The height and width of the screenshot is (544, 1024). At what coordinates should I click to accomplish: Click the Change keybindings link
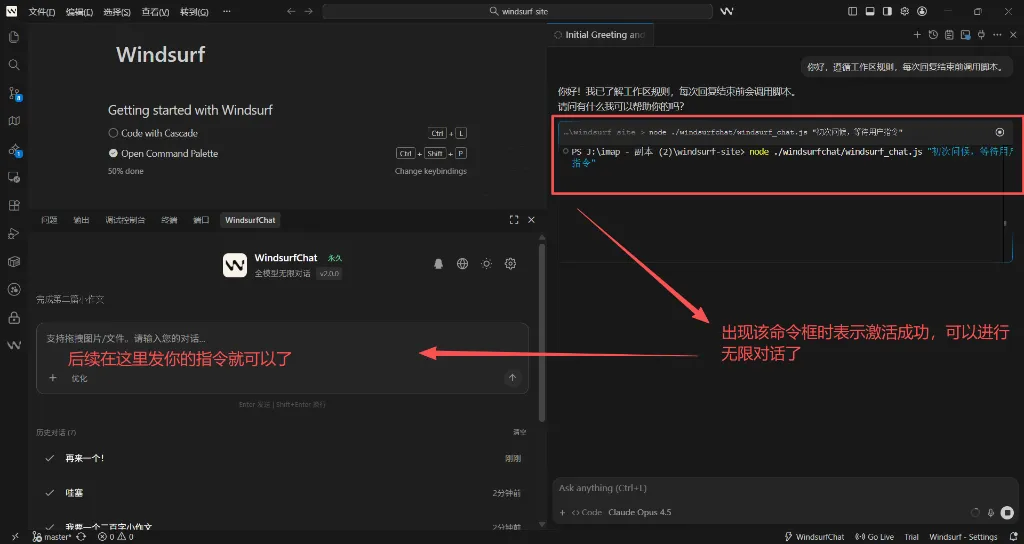(x=430, y=171)
